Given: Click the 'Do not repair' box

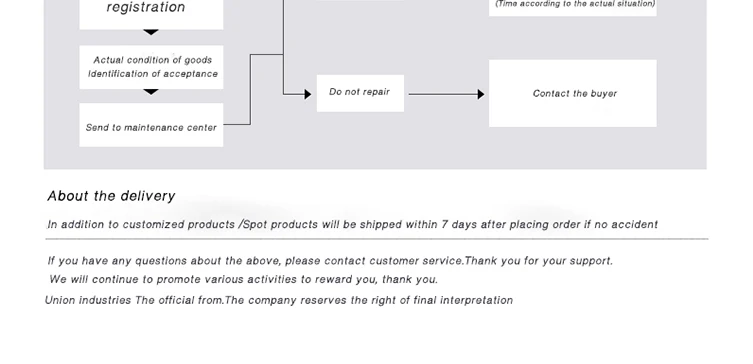Looking at the screenshot, I should (x=360, y=93).
